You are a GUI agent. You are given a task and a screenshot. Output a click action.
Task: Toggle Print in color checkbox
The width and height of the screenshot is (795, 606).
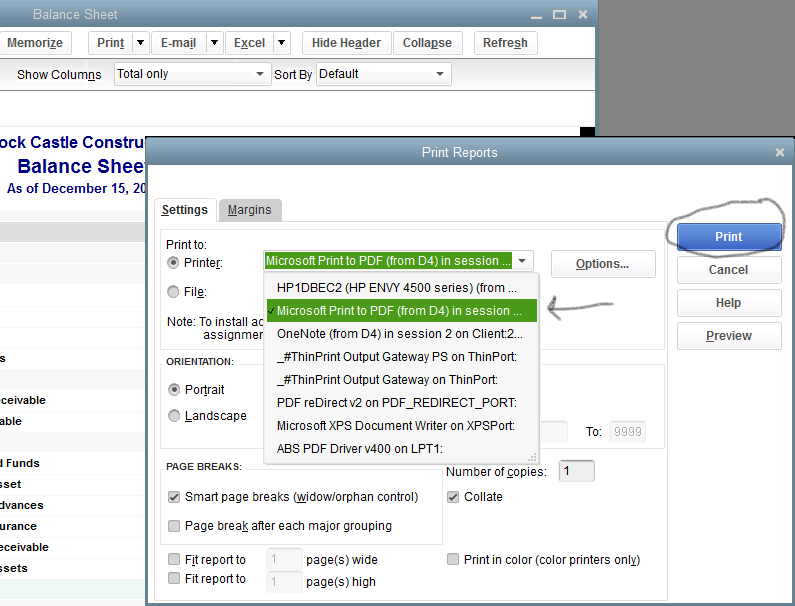[453, 559]
